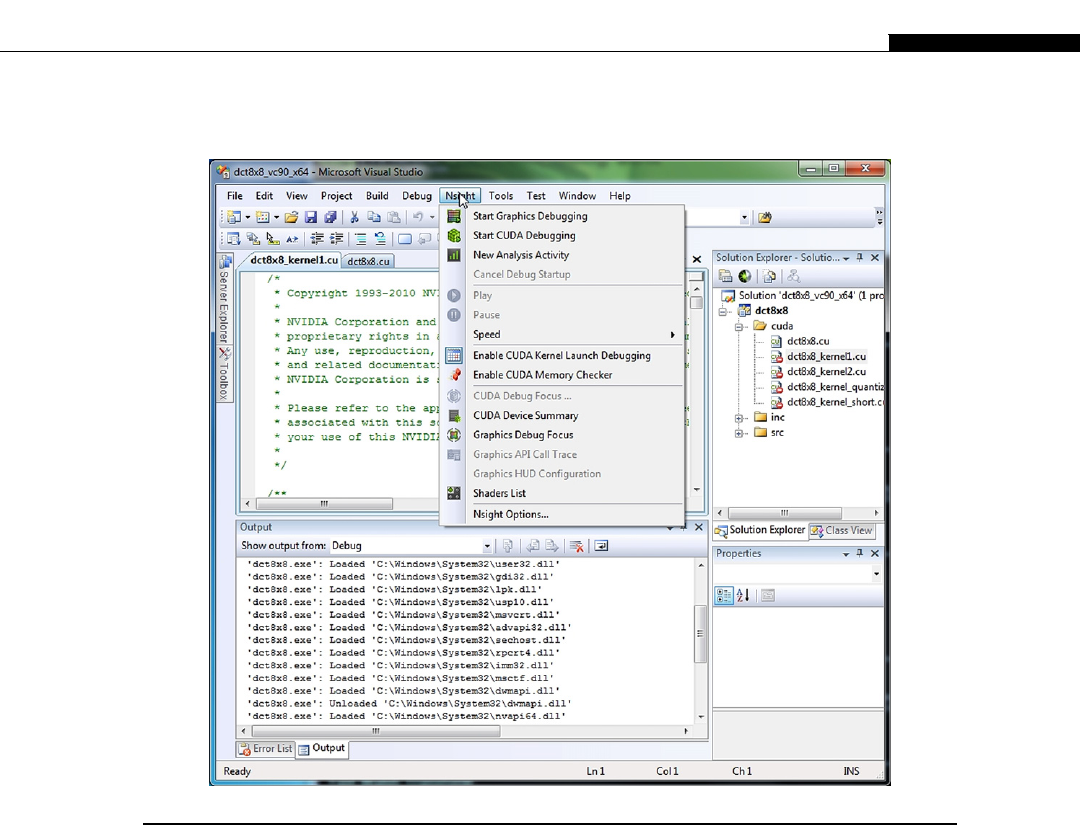
Task: Select Graphics Debug Focus menu entry
Action: click(563, 435)
